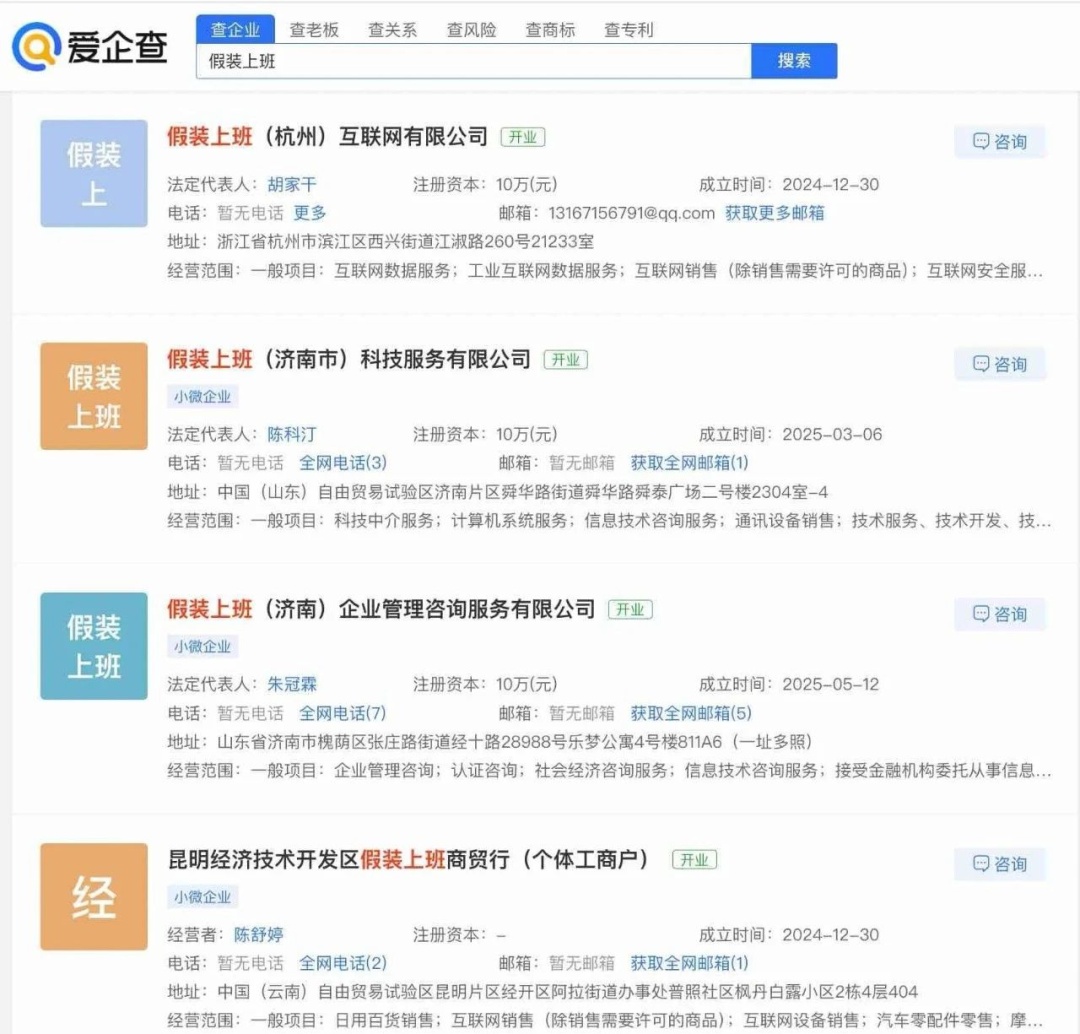The width and height of the screenshot is (1080, 1034).
Task: Click the address 浙江省杭州市滨江区西兴街道江淑路260号21233室
Action: 405,242
